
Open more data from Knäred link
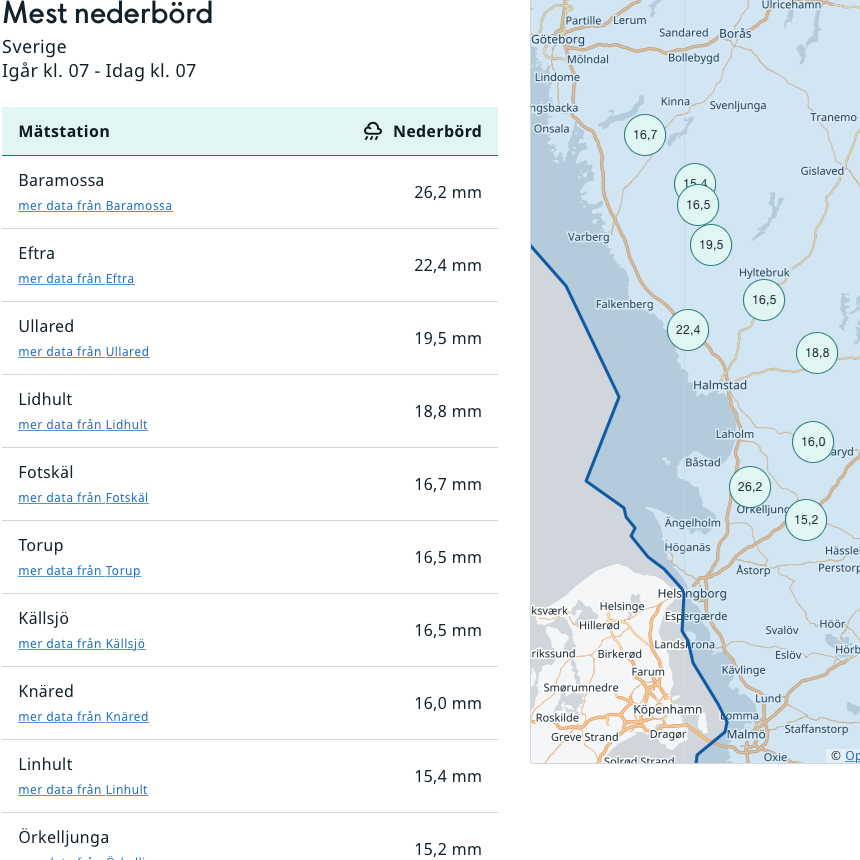83,717
